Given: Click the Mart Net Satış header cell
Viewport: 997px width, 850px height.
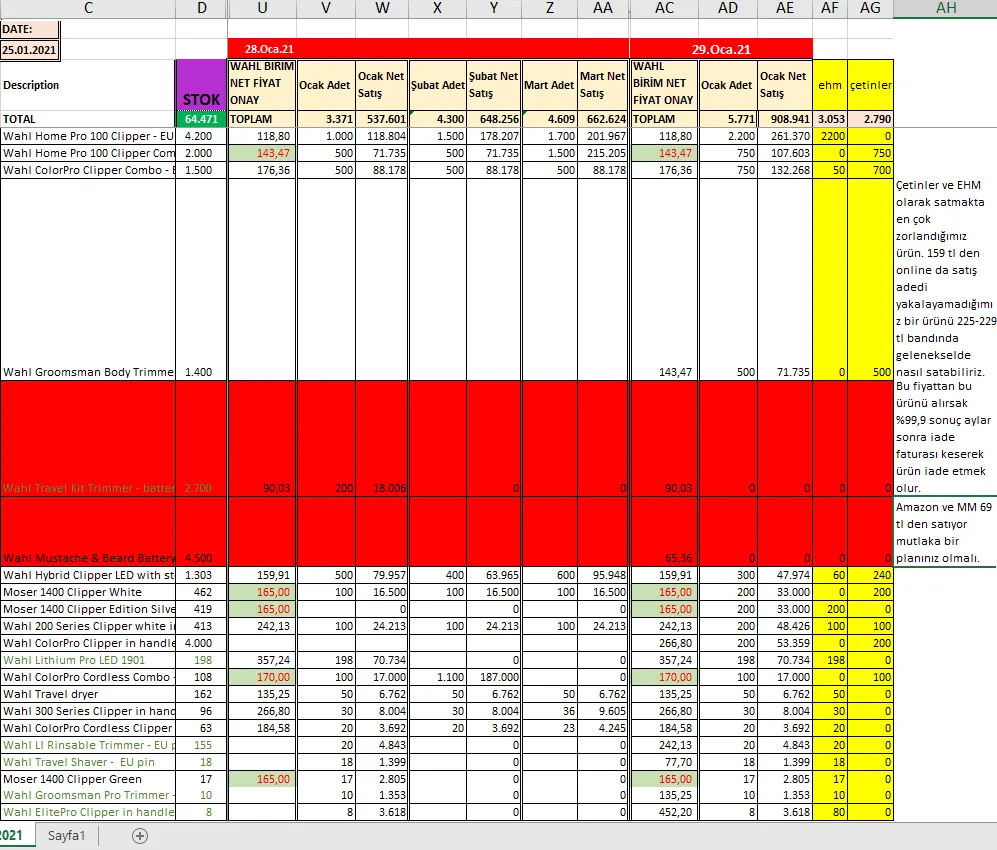Looking at the screenshot, I should pos(602,85).
